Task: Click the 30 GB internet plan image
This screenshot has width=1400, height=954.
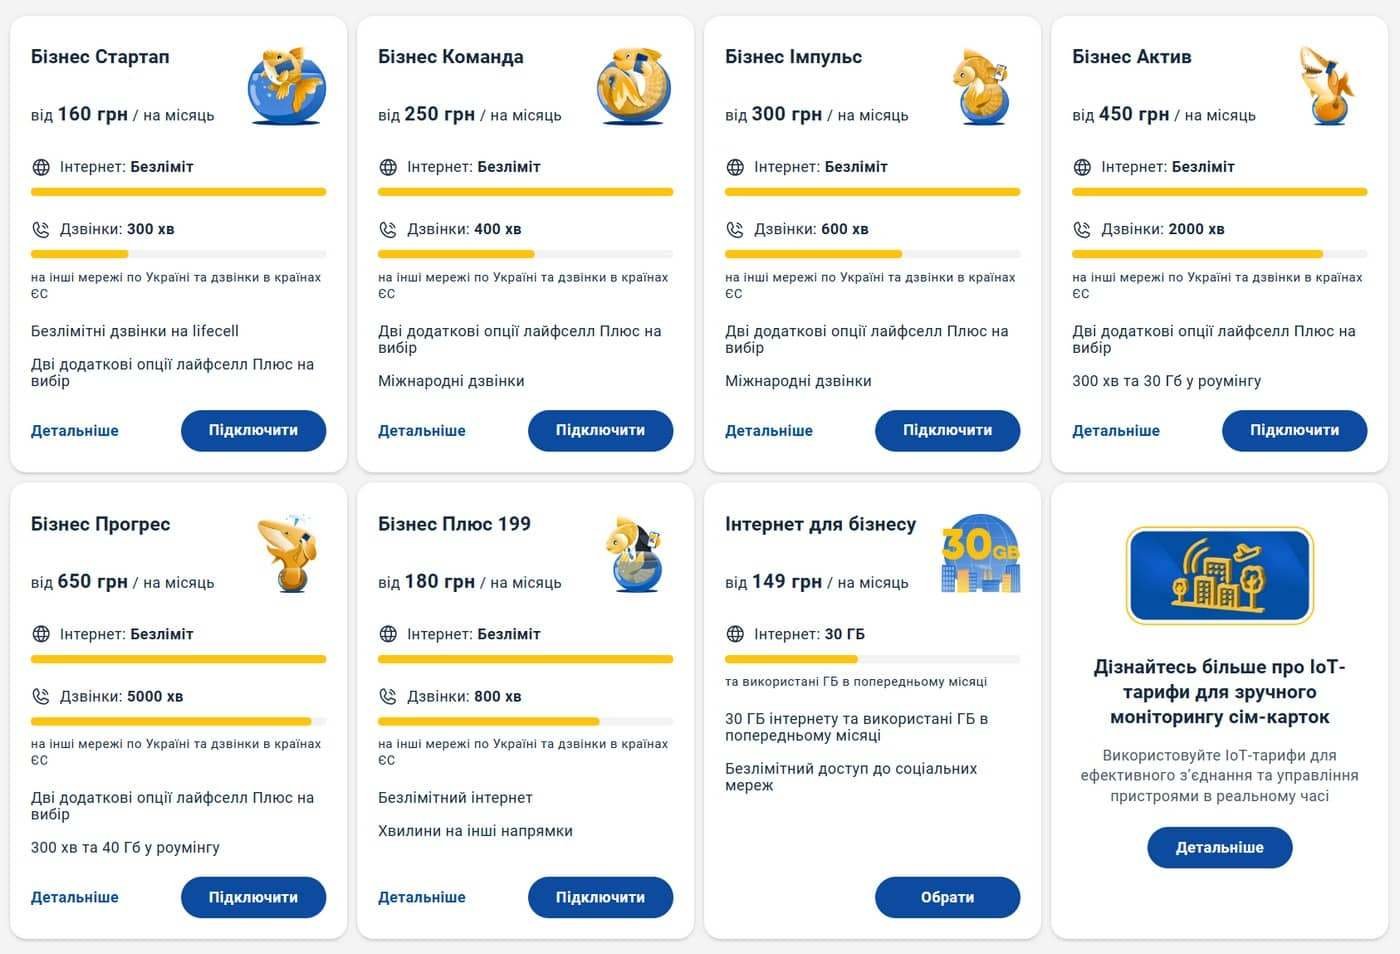Action: [980, 553]
